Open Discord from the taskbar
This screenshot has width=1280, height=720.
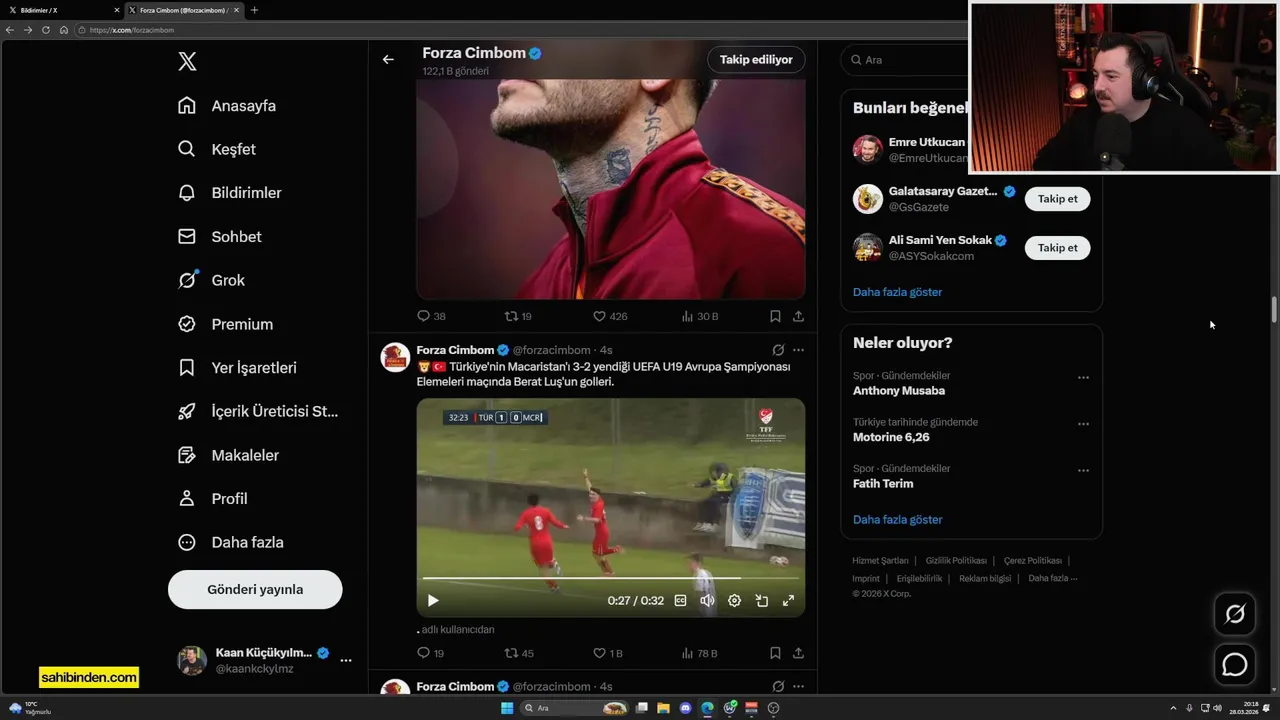(x=685, y=708)
